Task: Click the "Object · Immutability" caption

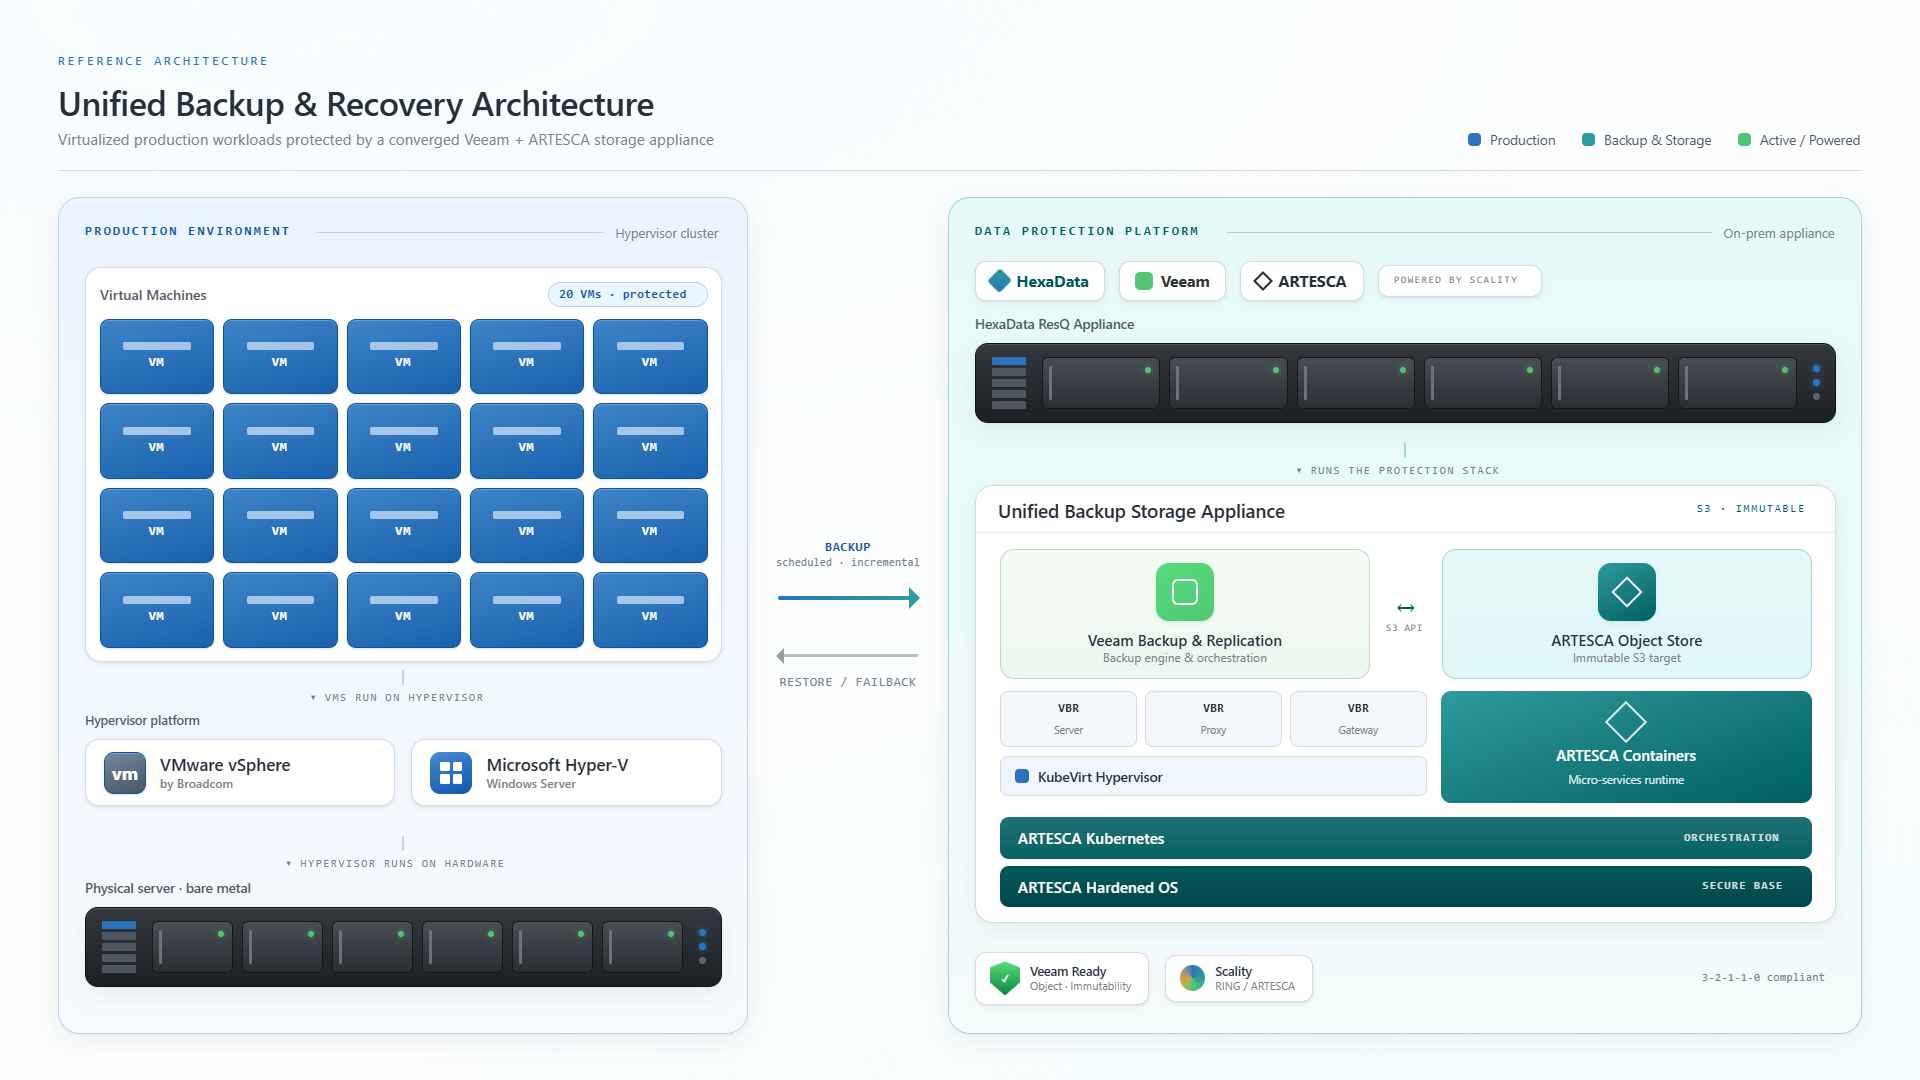Action: (1081, 986)
